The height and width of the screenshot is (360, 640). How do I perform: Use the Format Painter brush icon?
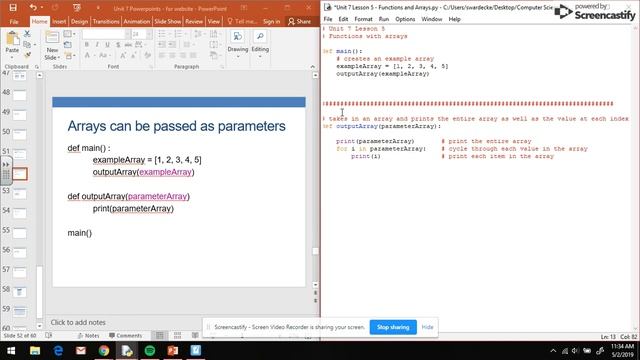pos(27,55)
